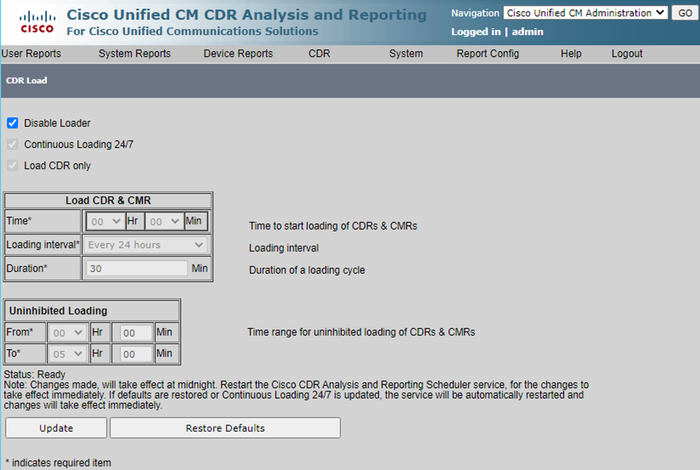Open the Help menu

click(x=571, y=54)
